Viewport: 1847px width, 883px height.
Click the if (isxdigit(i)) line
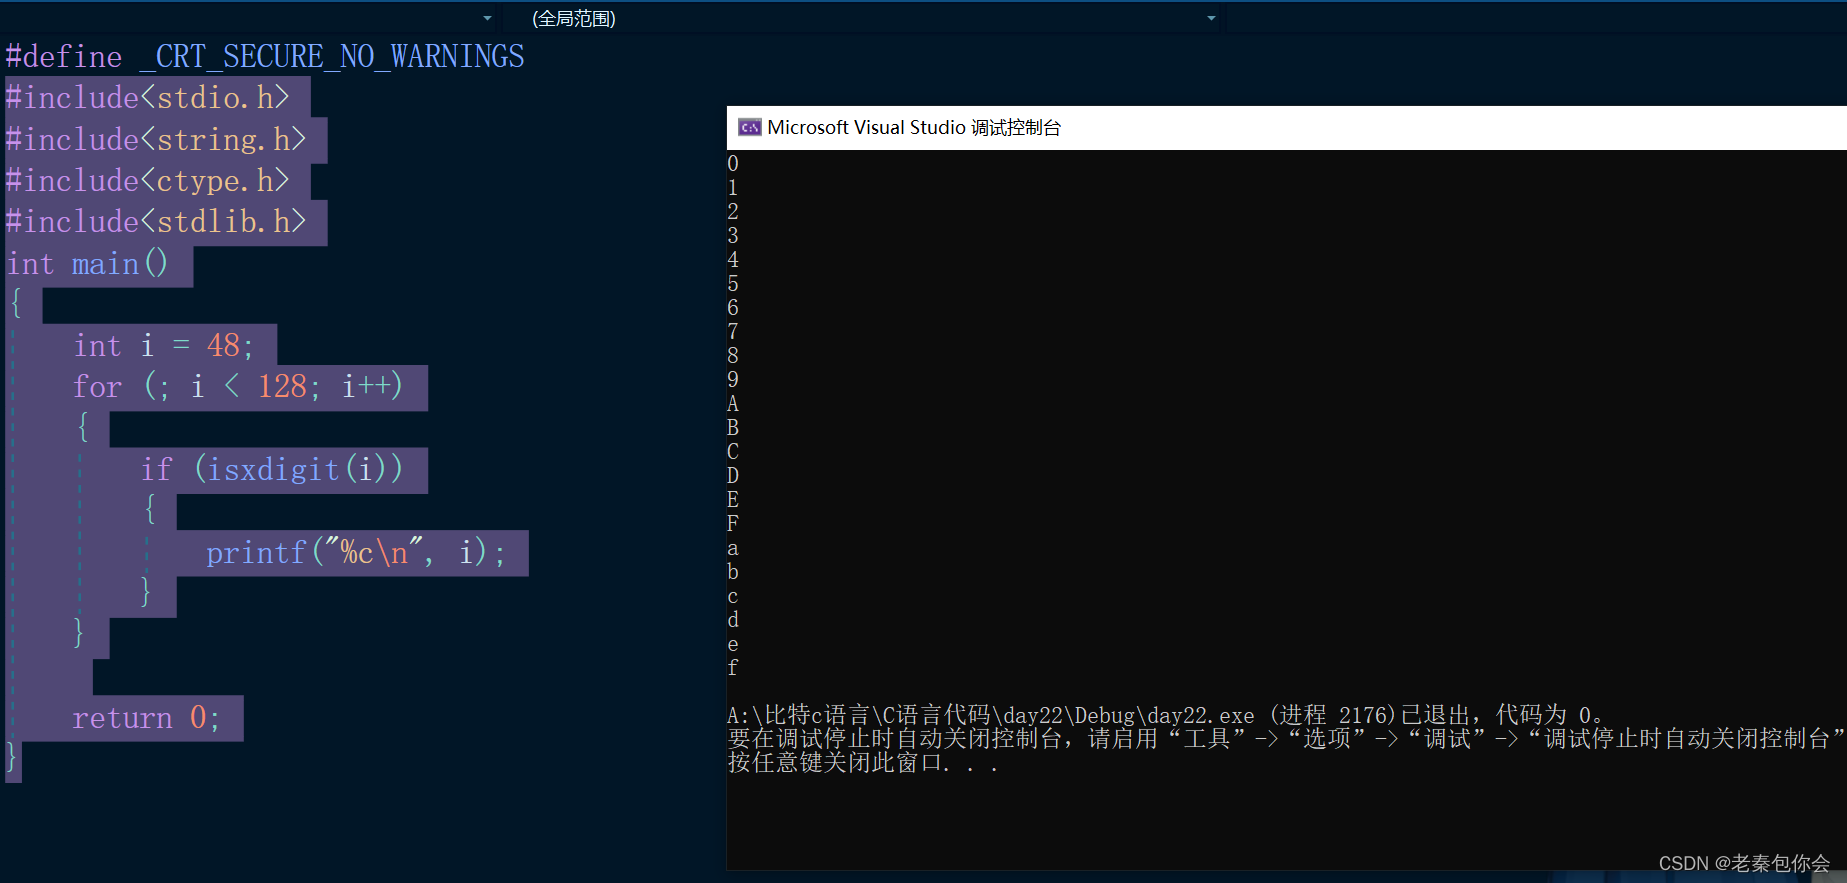click(x=272, y=469)
